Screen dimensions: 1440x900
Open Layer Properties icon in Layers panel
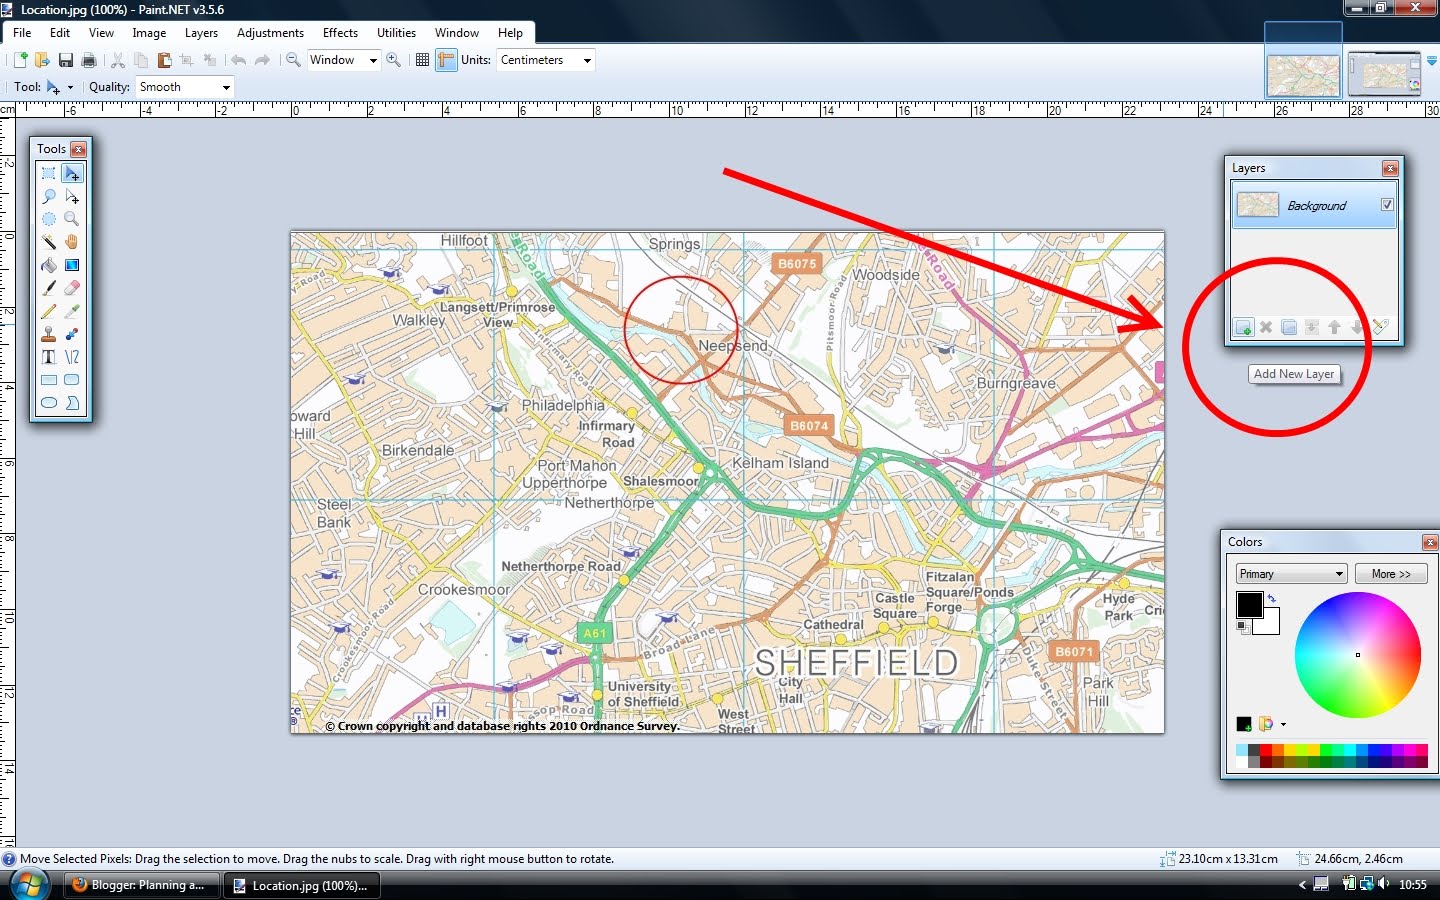pos(1381,327)
